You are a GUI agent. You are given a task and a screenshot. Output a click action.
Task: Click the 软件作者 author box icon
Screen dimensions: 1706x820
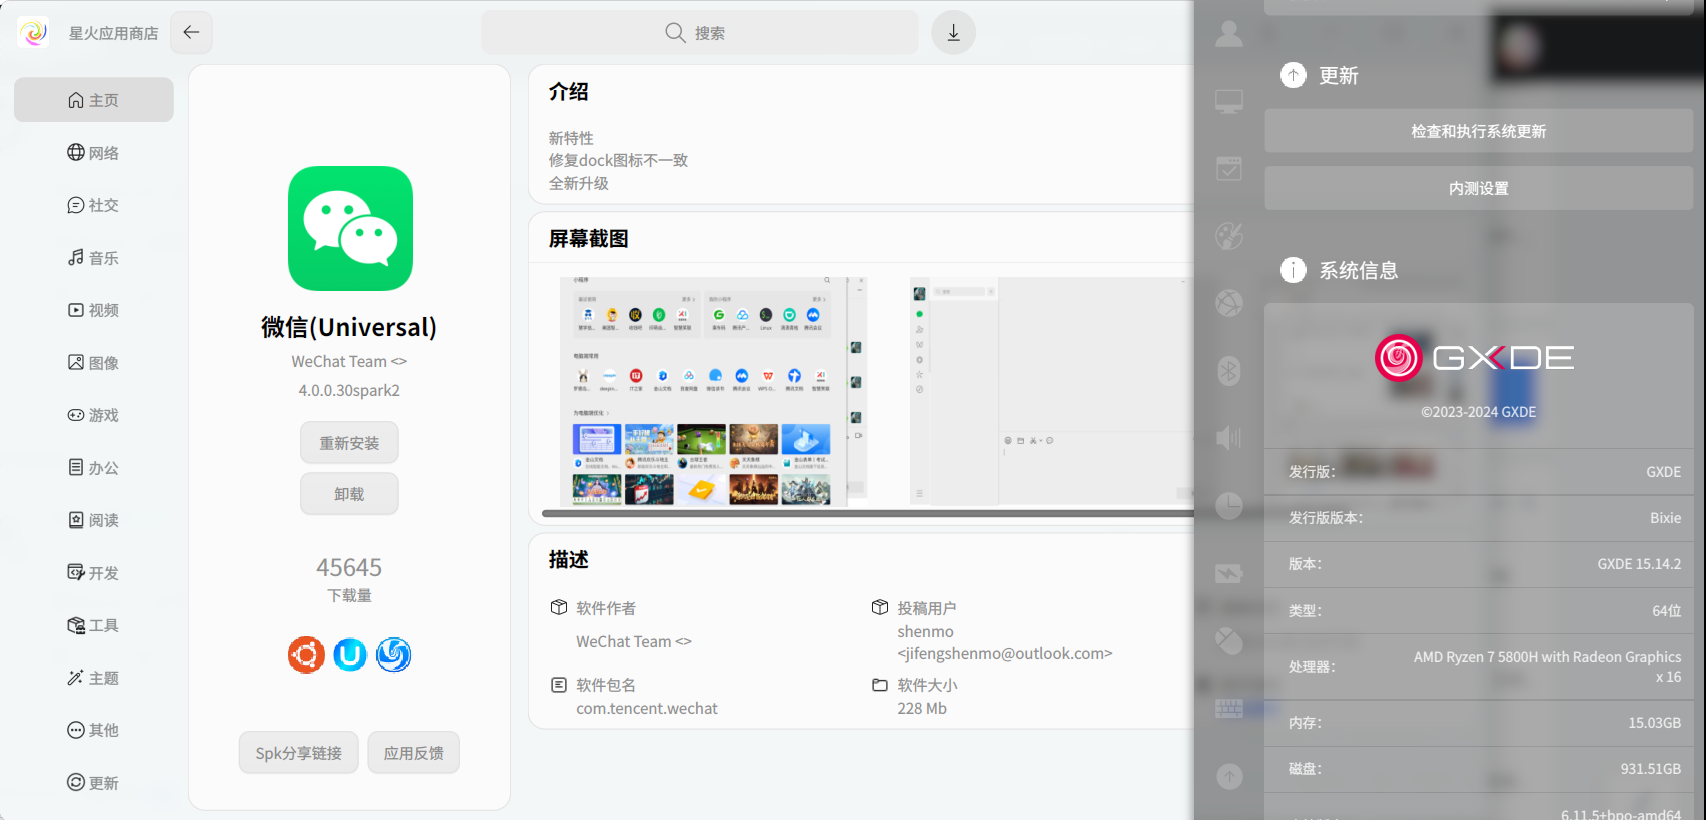[x=559, y=607]
